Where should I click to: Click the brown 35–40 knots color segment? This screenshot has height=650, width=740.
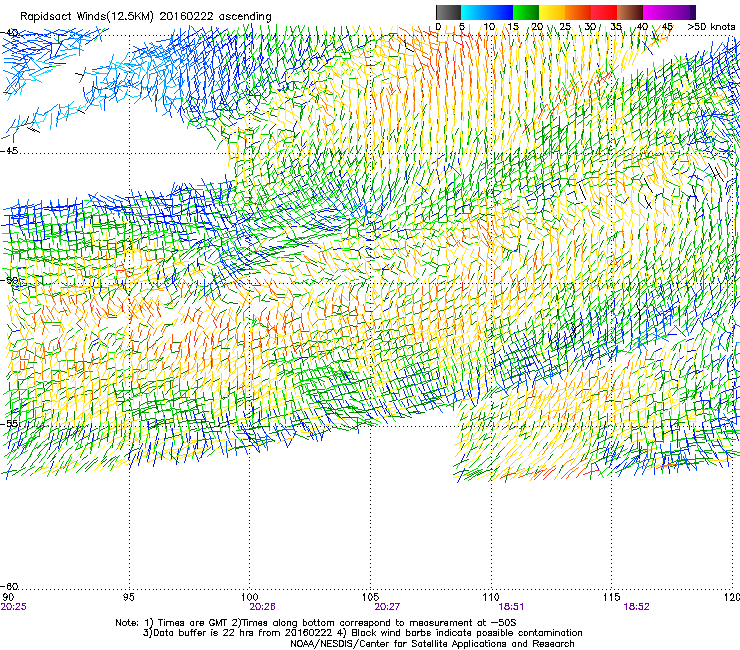pos(630,12)
